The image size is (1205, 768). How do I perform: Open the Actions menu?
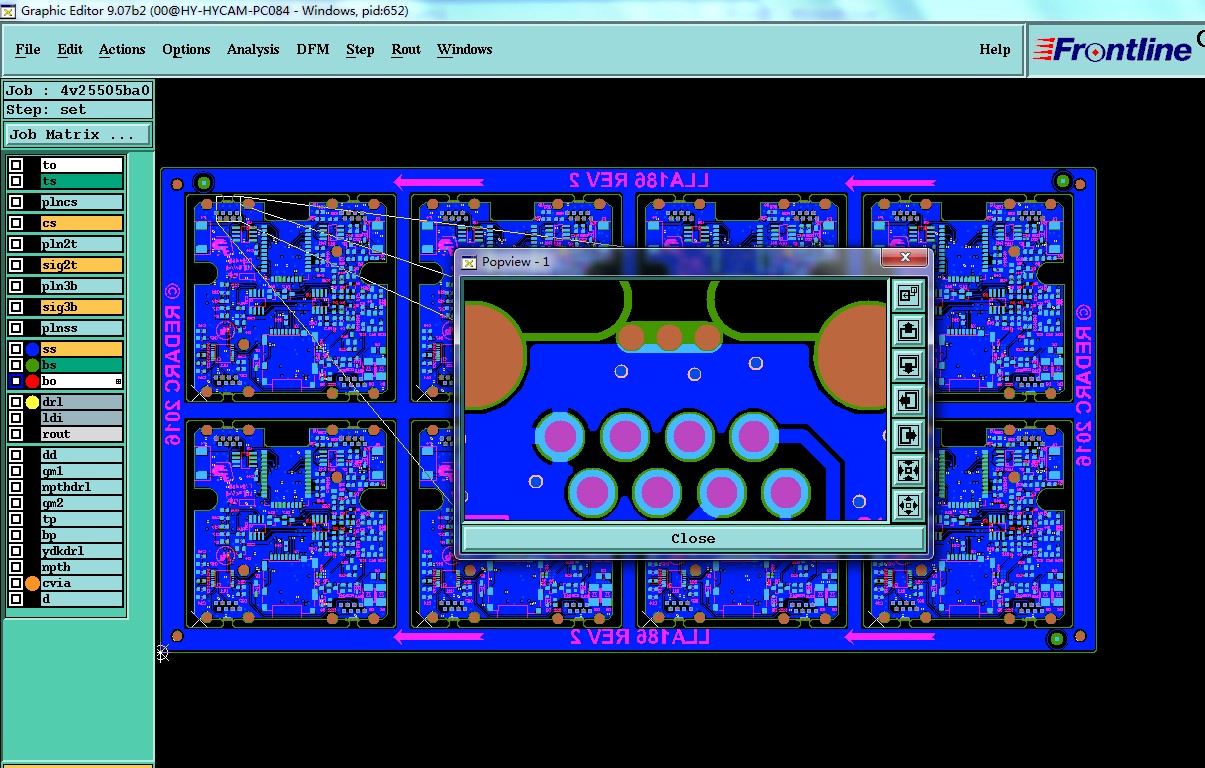tap(122, 49)
